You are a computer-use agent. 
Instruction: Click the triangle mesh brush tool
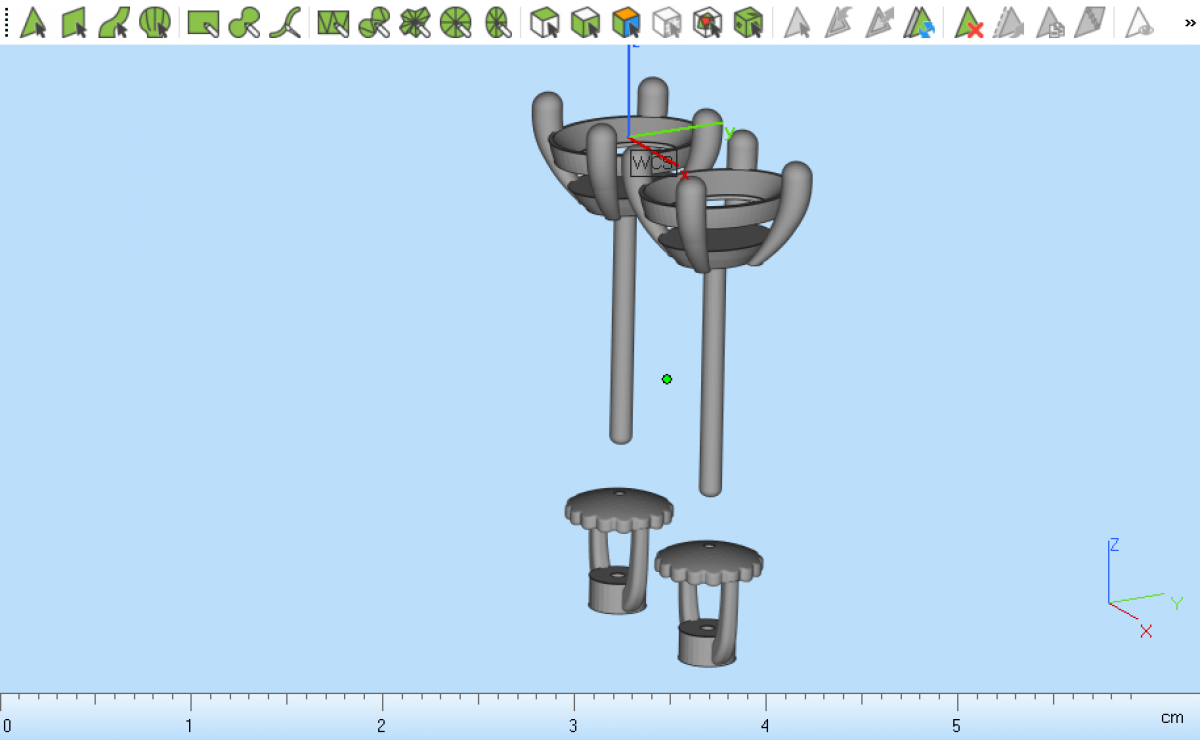tap(332, 22)
